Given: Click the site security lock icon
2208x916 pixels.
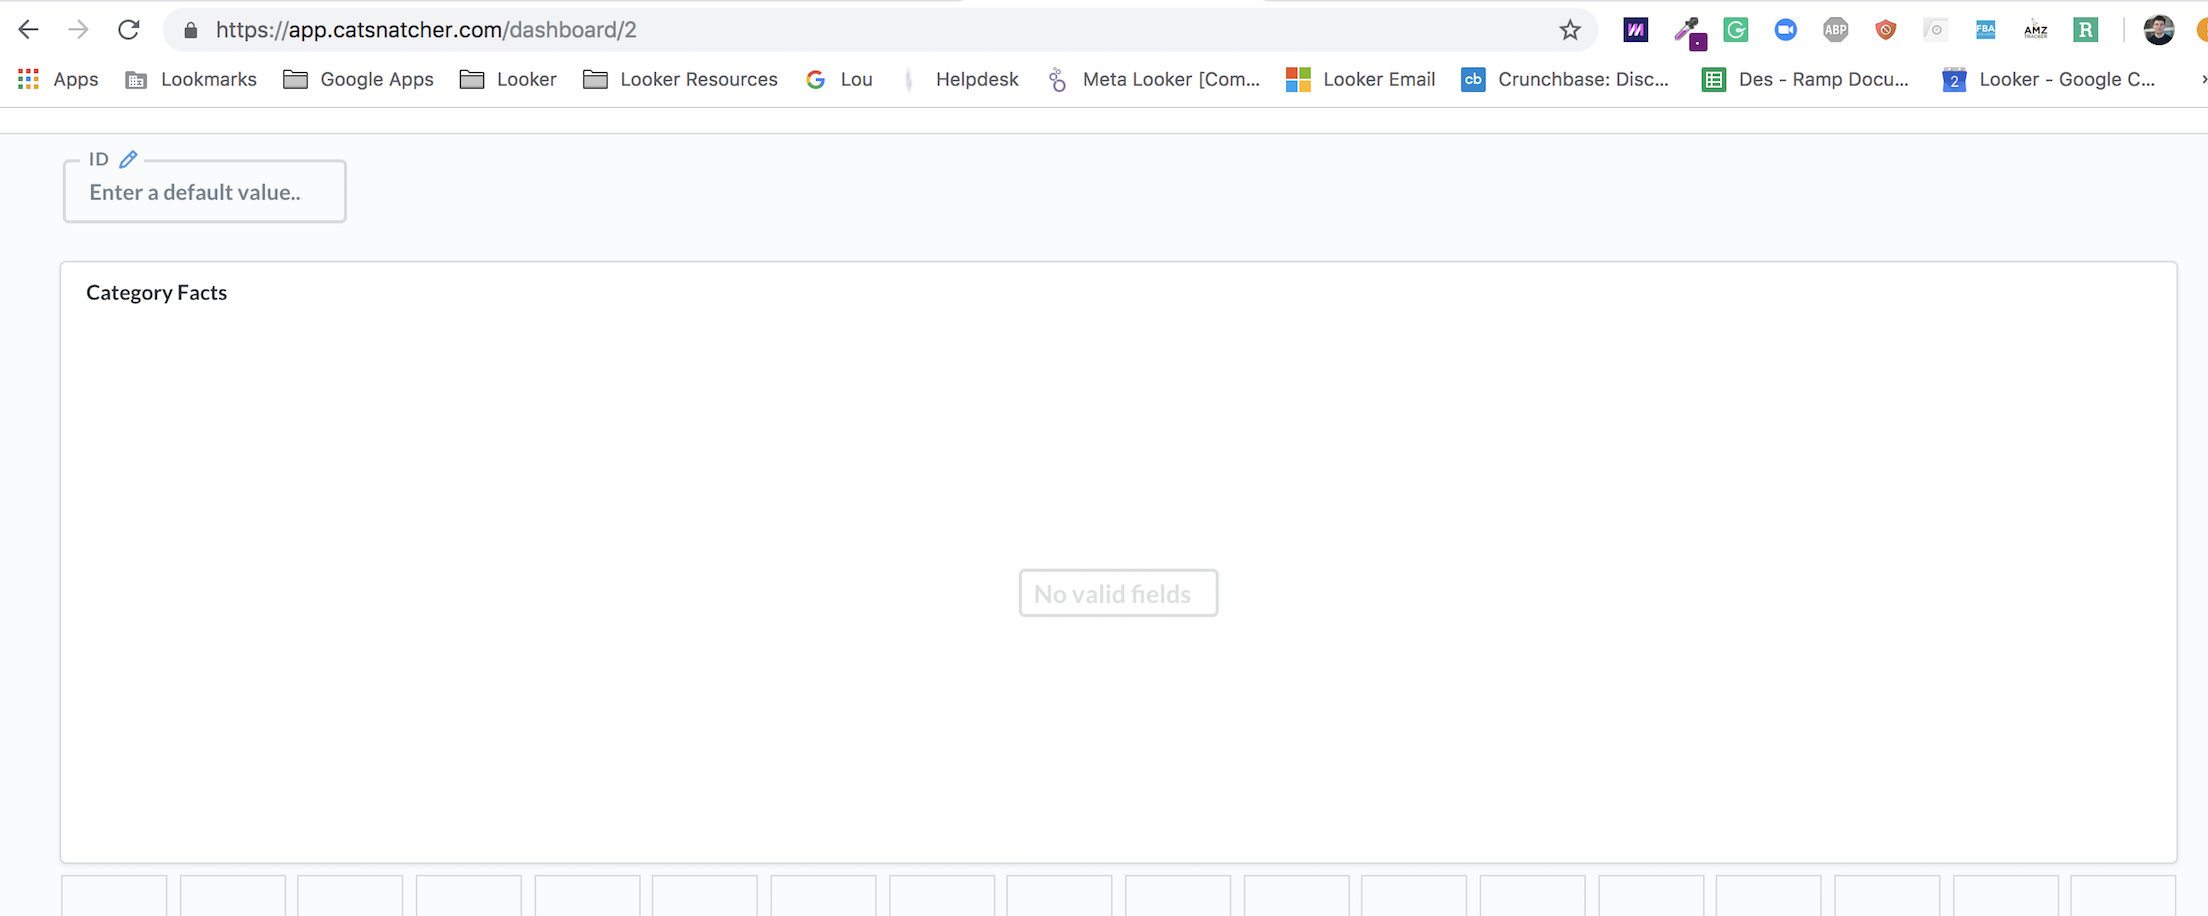Looking at the screenshot, I should point(190,29).
